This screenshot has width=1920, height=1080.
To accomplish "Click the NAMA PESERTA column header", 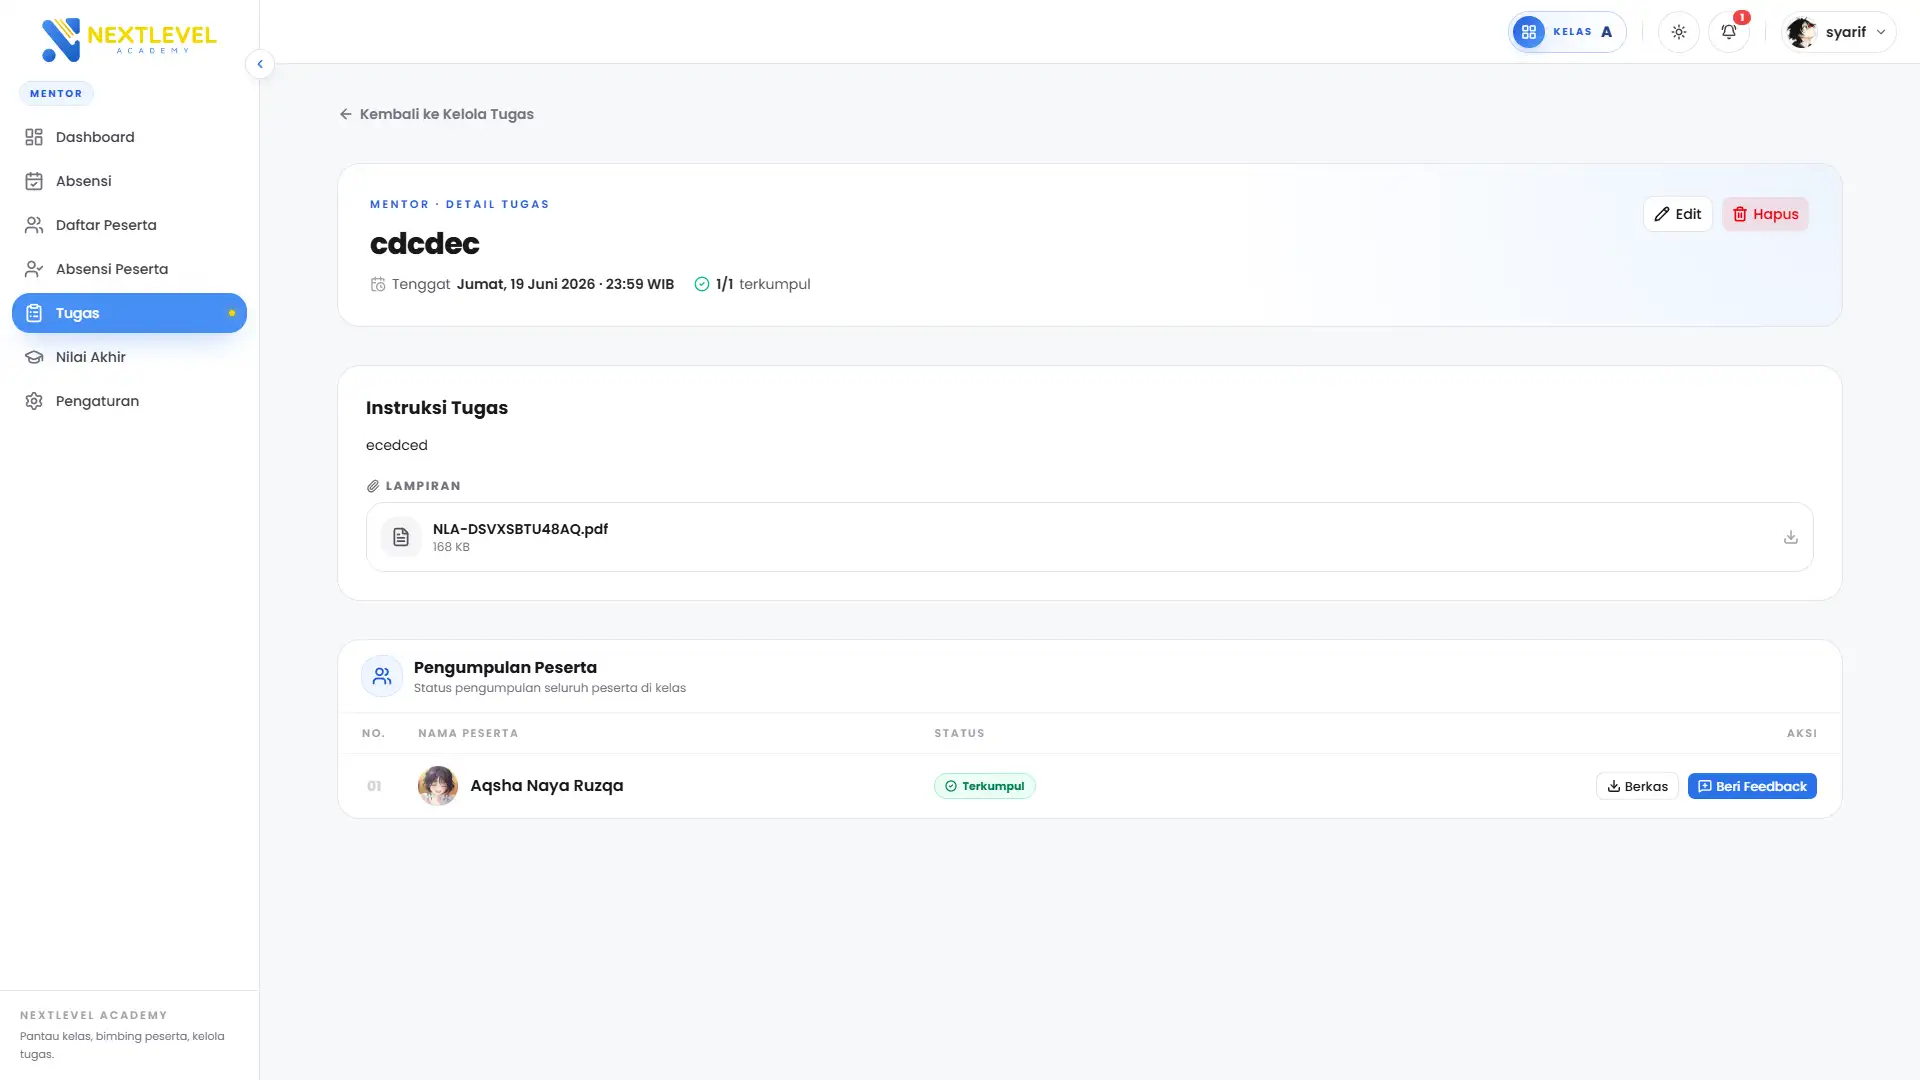I will coord(468,733).
